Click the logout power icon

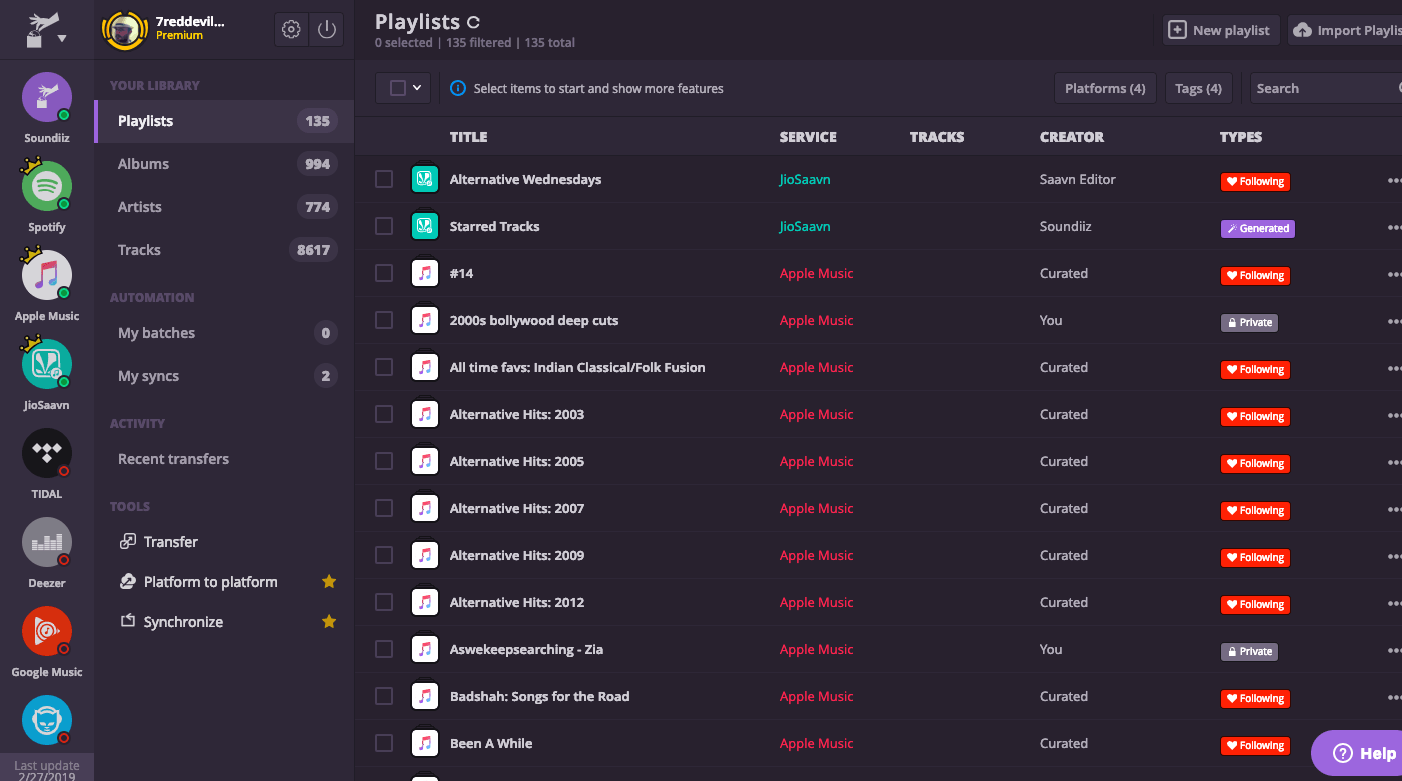point(326,29)
